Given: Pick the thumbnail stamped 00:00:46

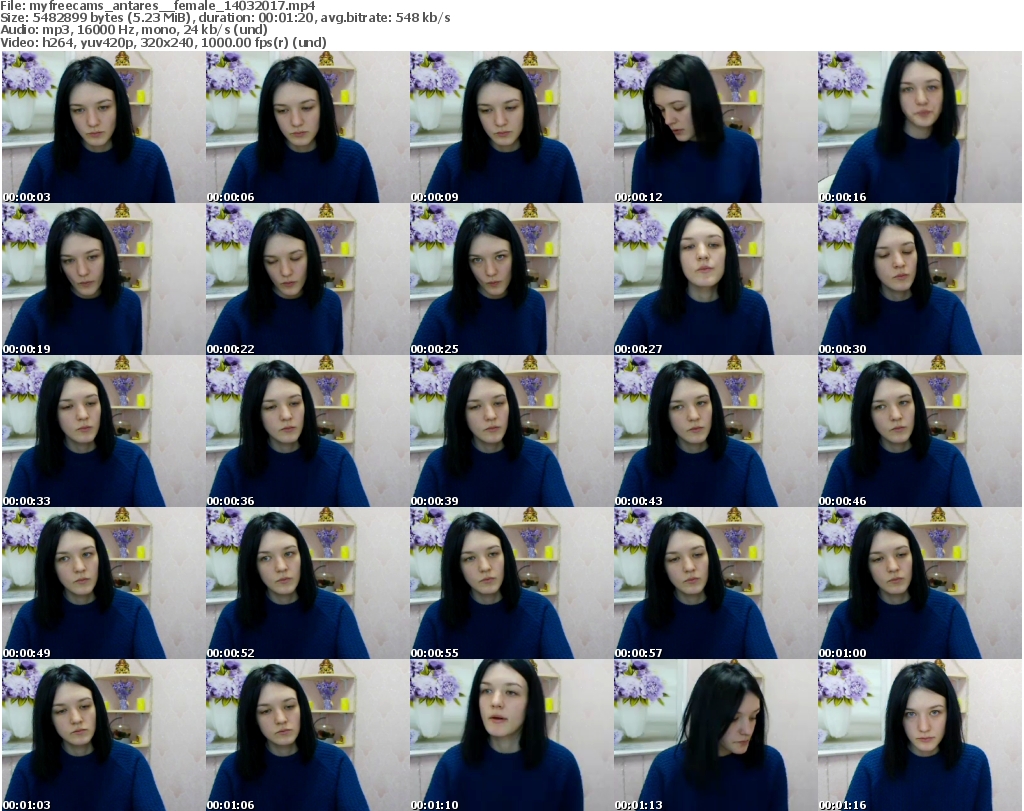Looking at the screenshot, I should click(920, 432).
